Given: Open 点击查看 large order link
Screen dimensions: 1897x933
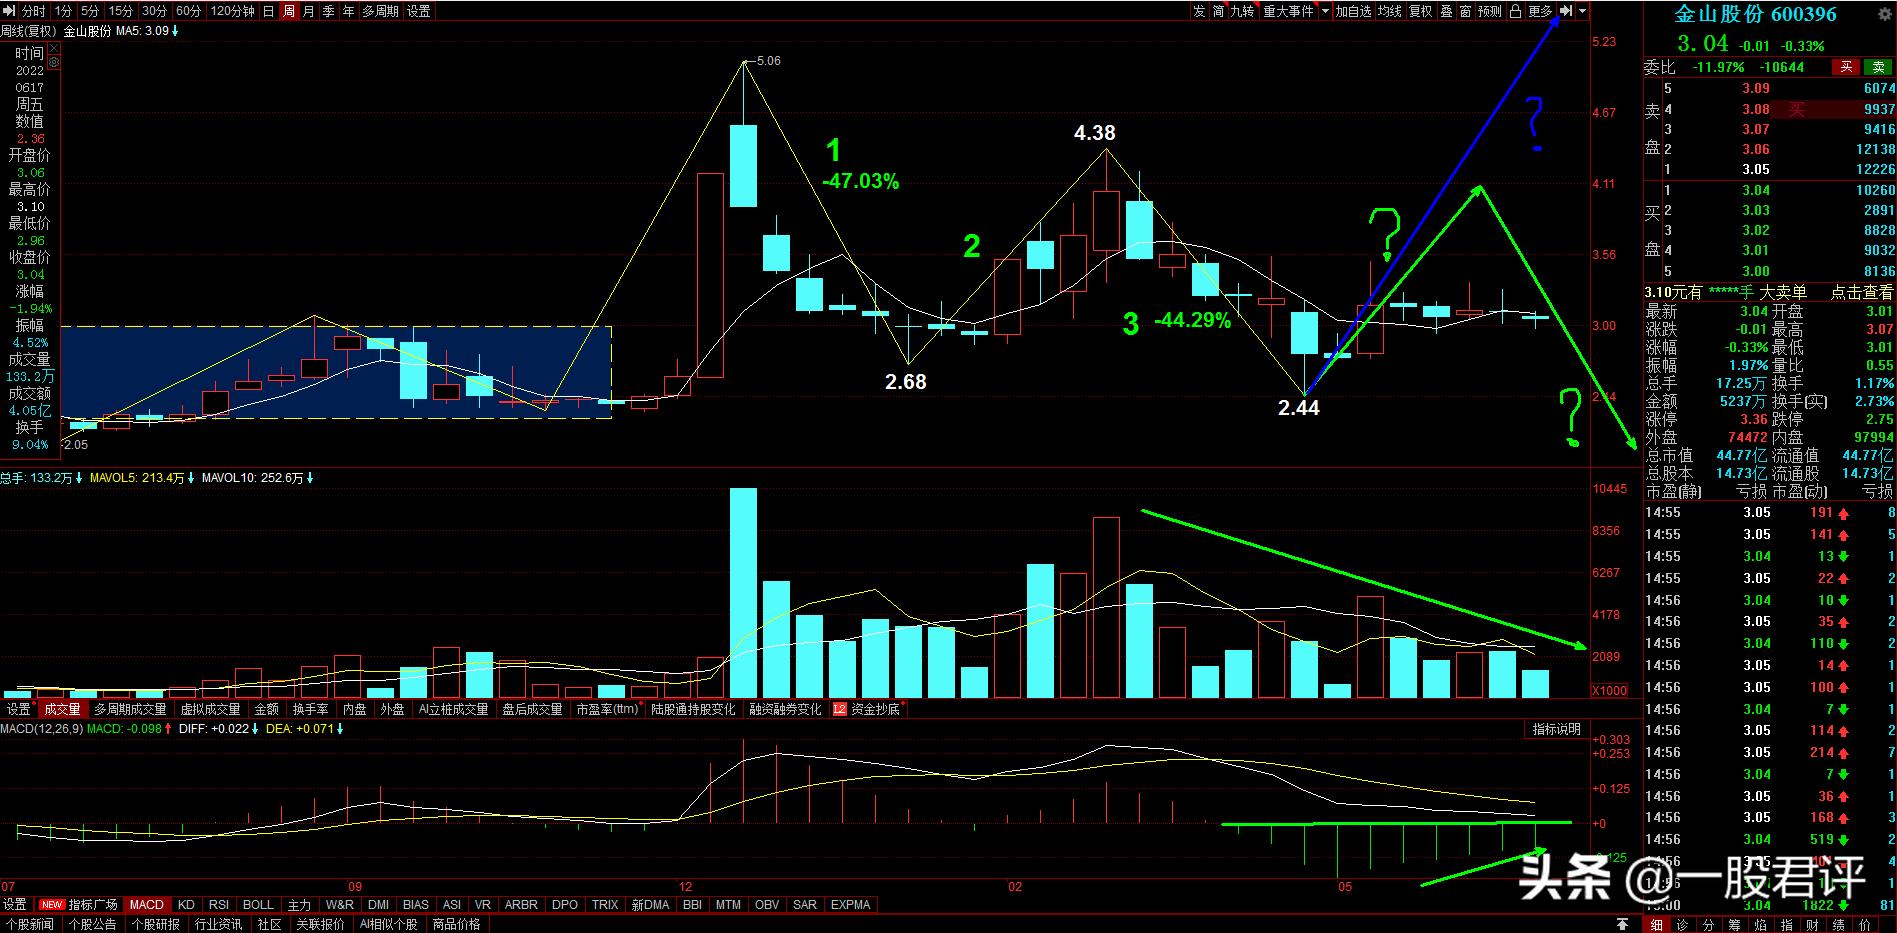Looking at the screenshot, I should tap(1862, 293).
